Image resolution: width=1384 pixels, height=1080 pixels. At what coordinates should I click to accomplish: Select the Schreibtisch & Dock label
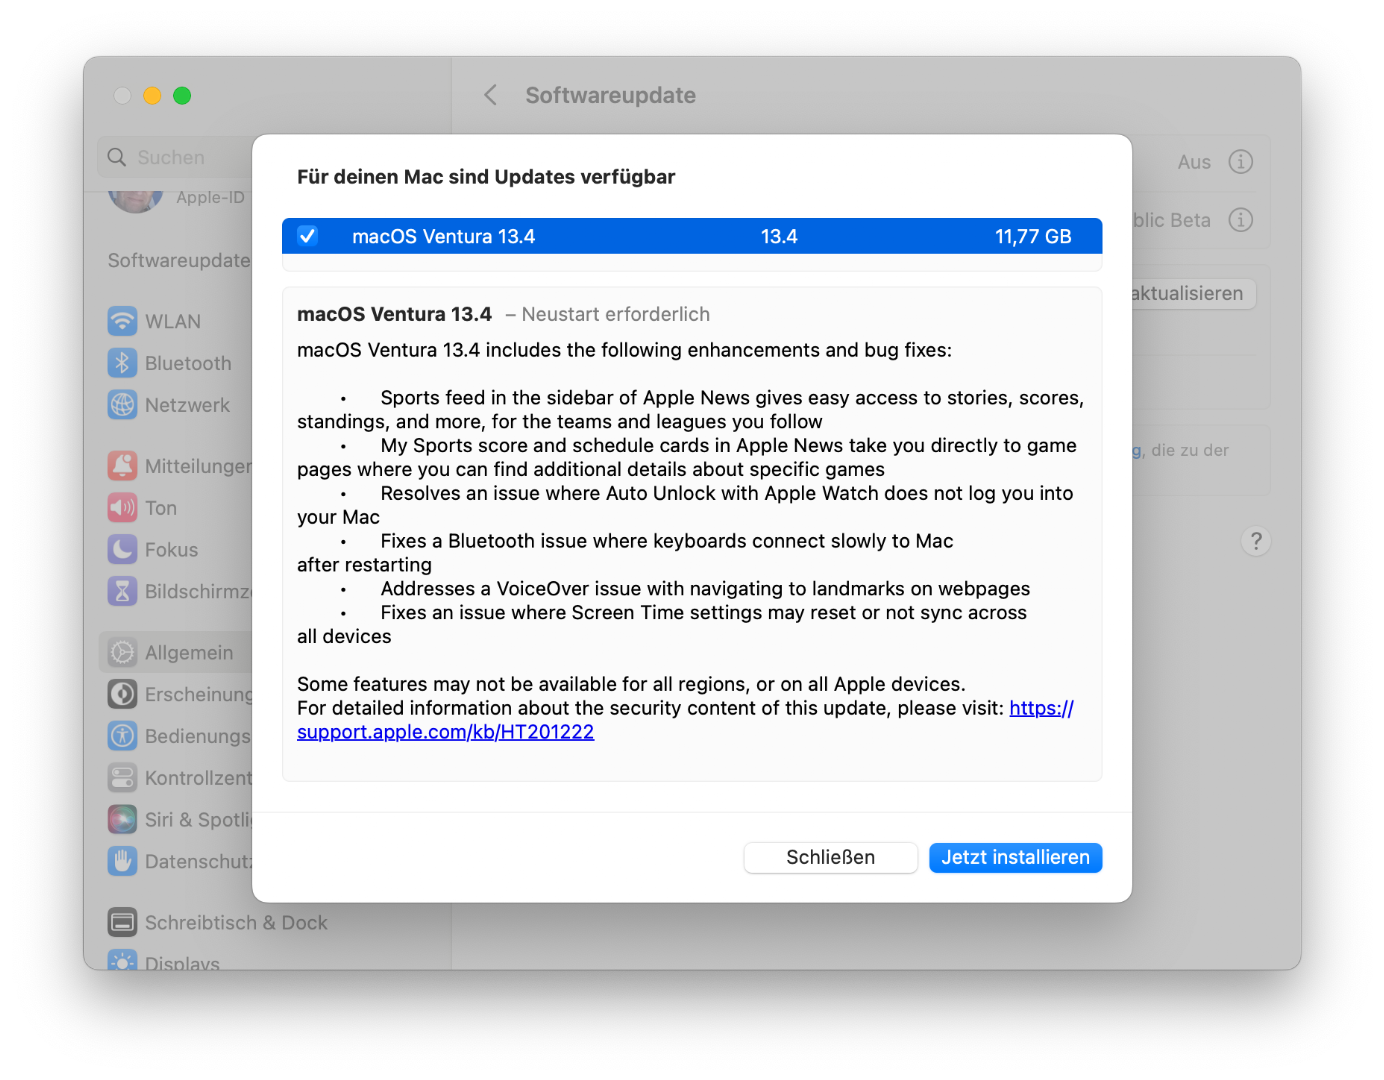click(236, 924)
